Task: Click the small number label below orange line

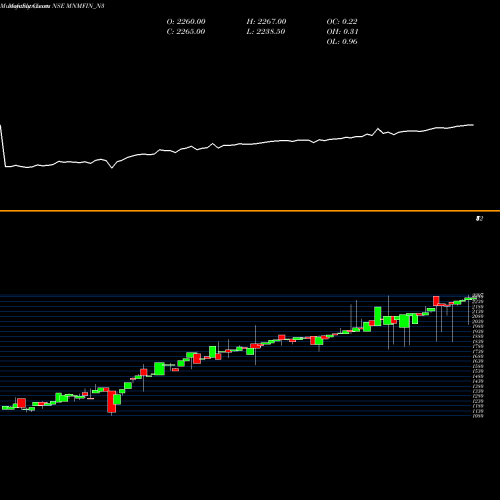Action: click(x=479, y=219)
